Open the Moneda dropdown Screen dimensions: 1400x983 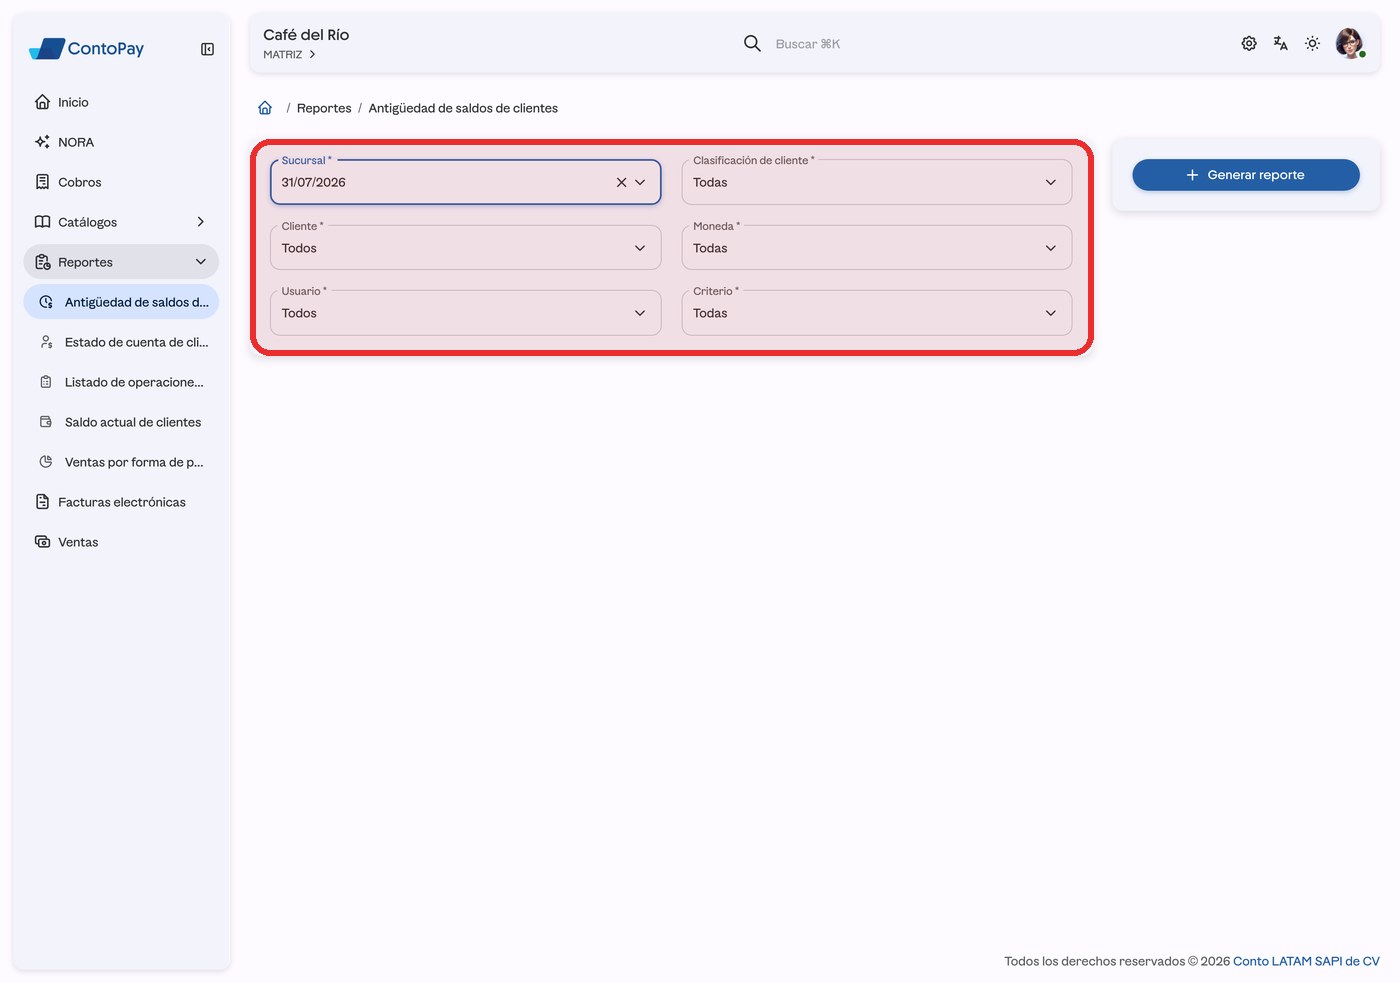pyautogui.click(x=876, y=248)
